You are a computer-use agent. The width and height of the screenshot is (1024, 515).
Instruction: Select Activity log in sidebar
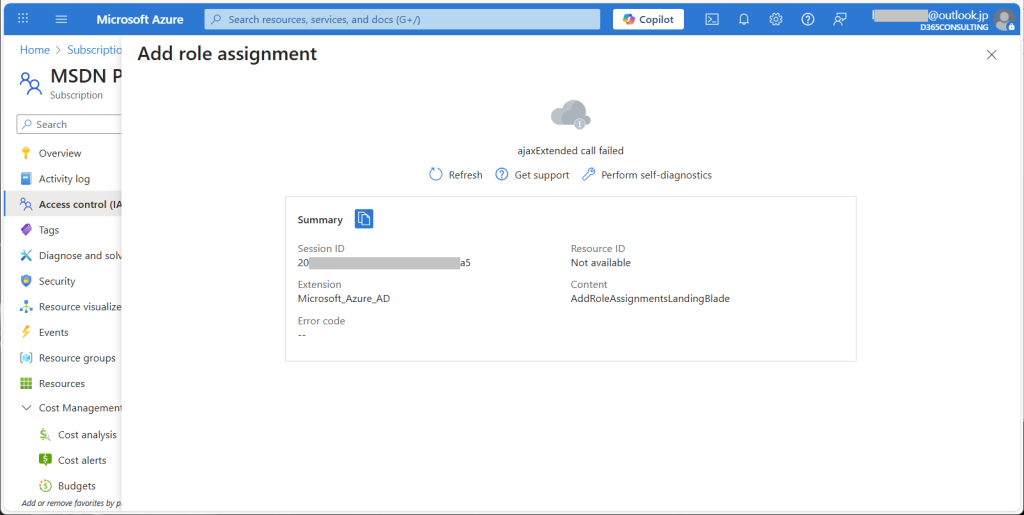click(64, 179)
